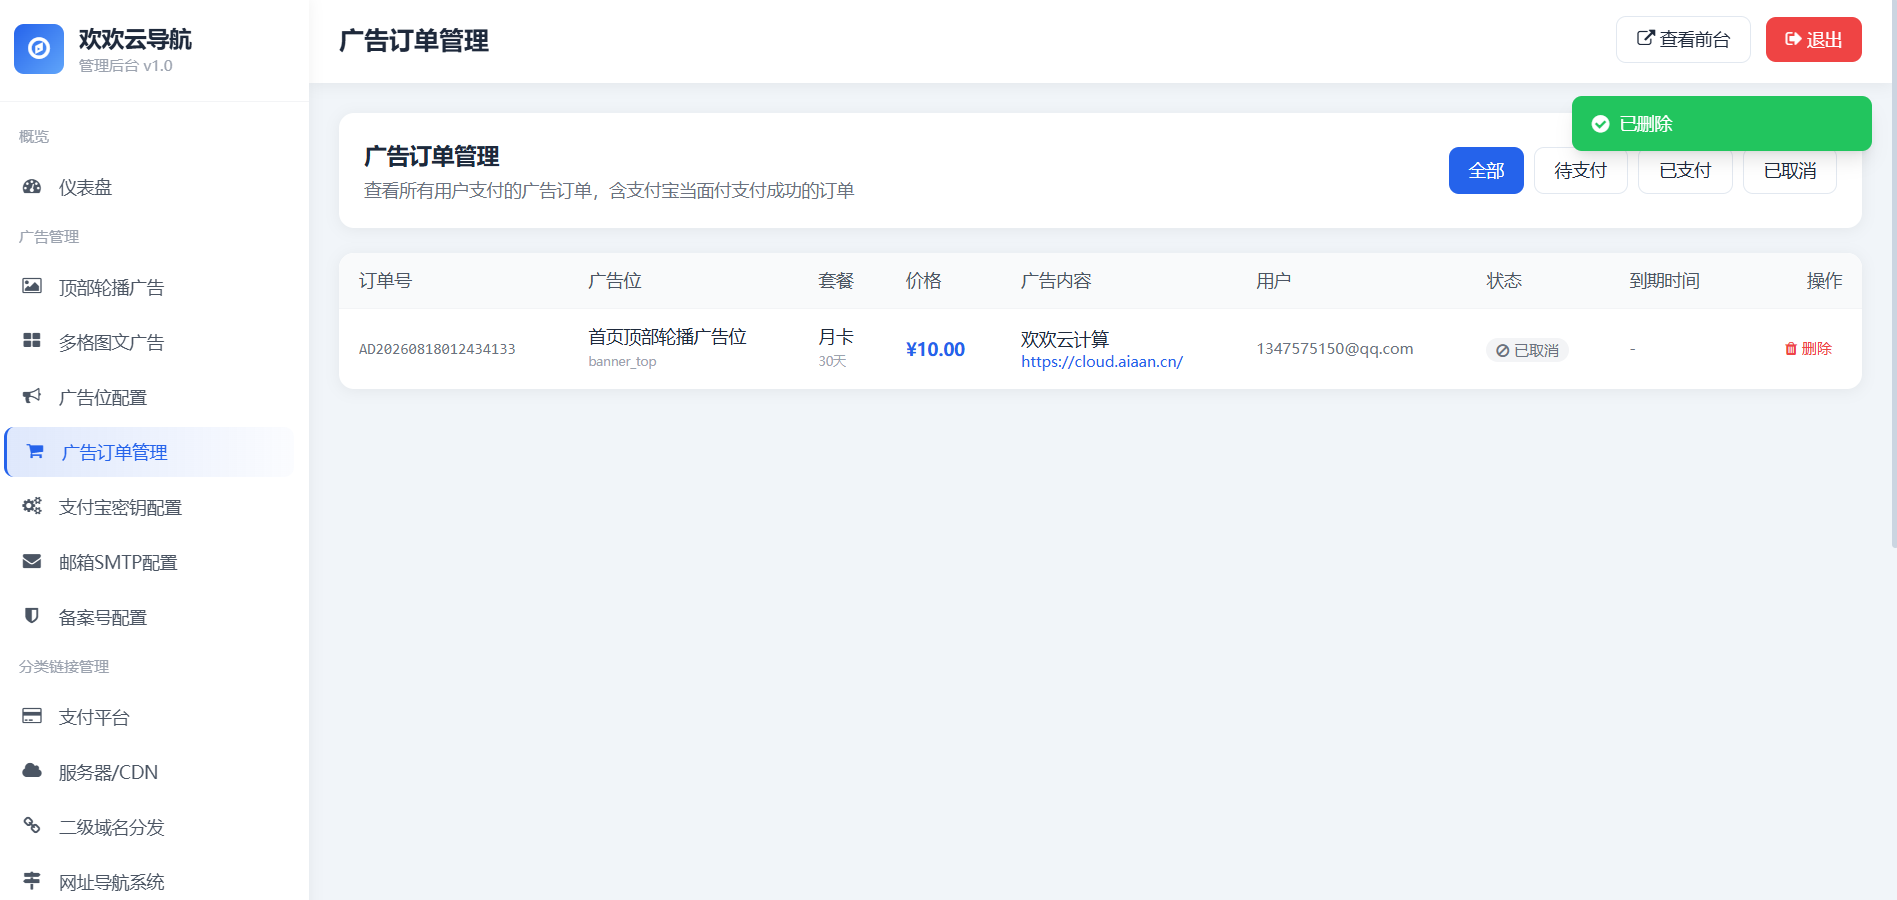Click the 广告位配置 megaphone icon
Image resolution: width=1897 pixels, height=900 pixels.
32,397
